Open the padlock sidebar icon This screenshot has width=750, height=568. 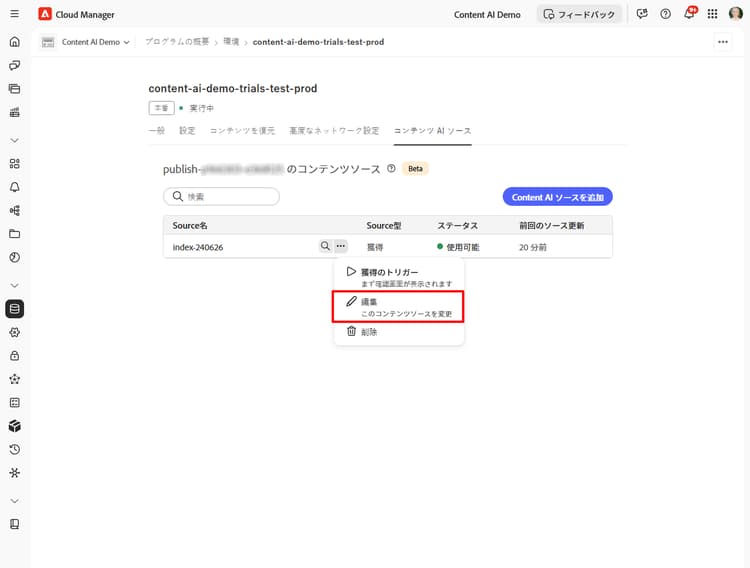15,356
